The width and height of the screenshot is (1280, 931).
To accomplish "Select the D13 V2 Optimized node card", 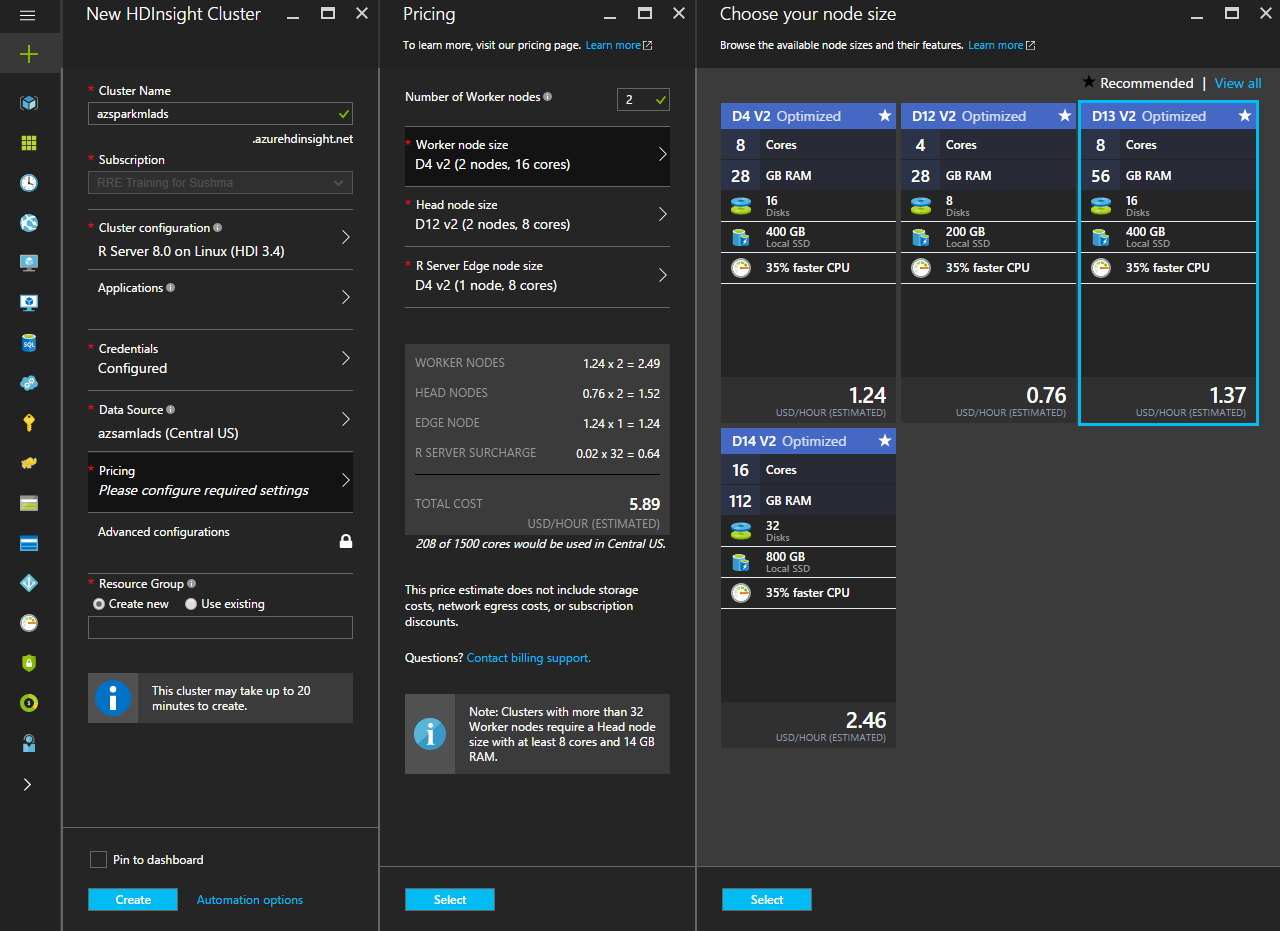I will (1168, 263).
